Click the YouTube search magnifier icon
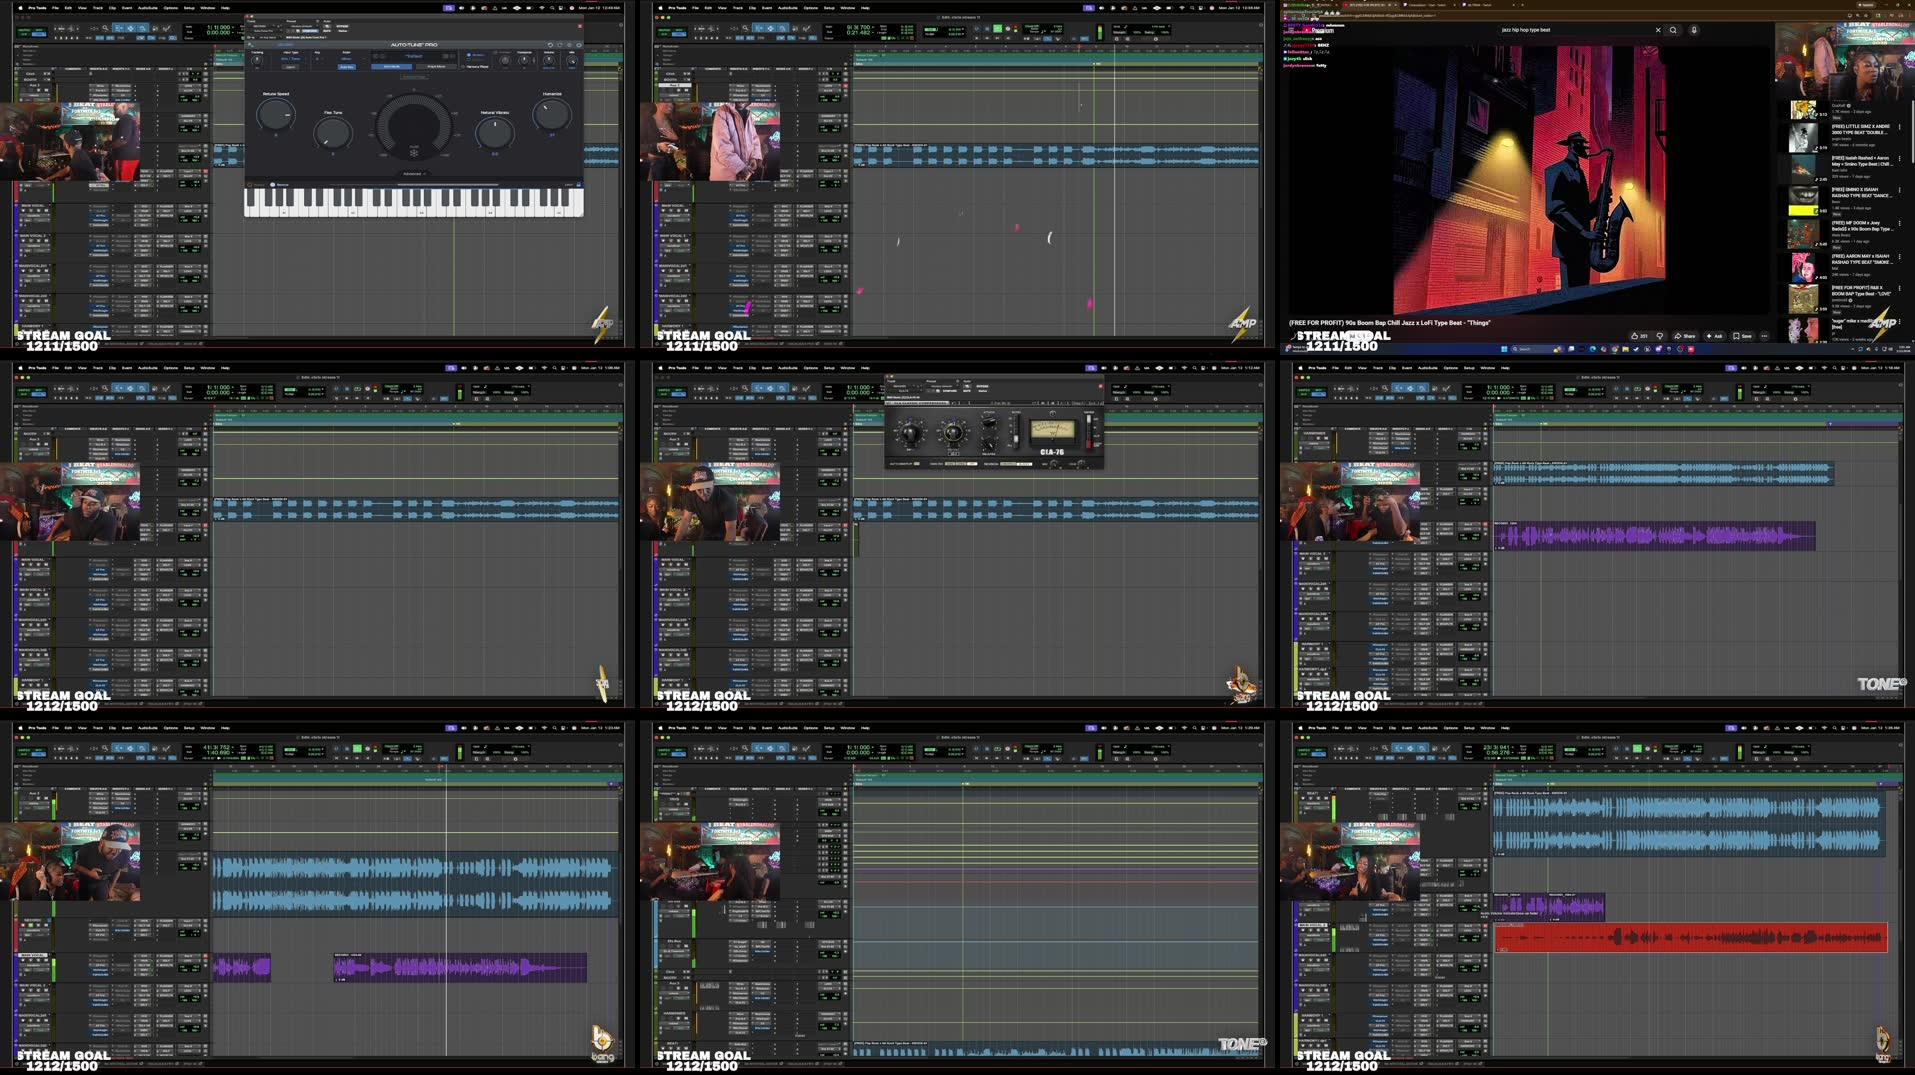 pyautogui.click(x=1674, y=30)
